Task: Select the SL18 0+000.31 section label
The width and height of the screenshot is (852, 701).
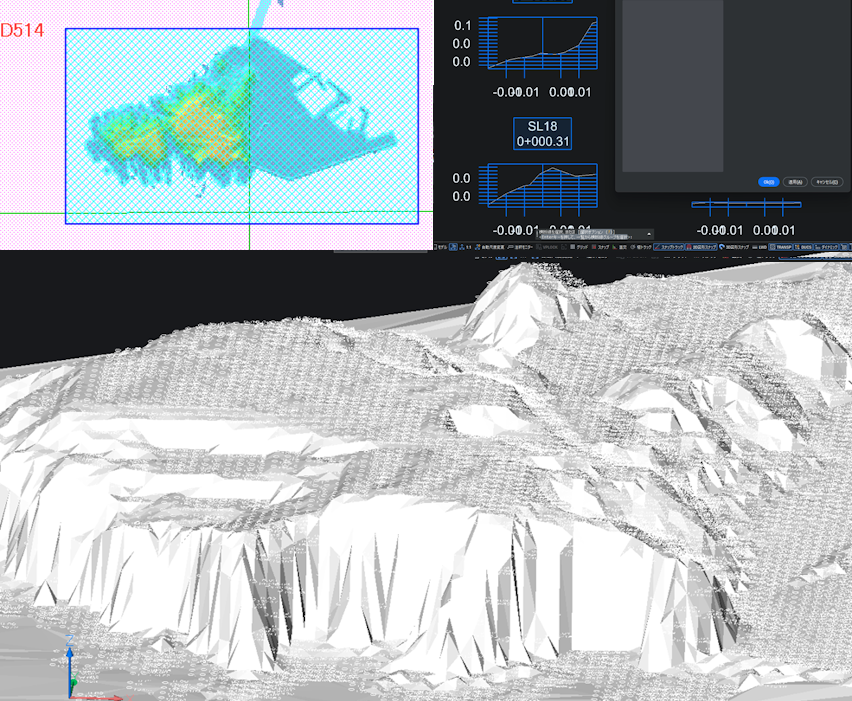Action: tap(542, 134)
